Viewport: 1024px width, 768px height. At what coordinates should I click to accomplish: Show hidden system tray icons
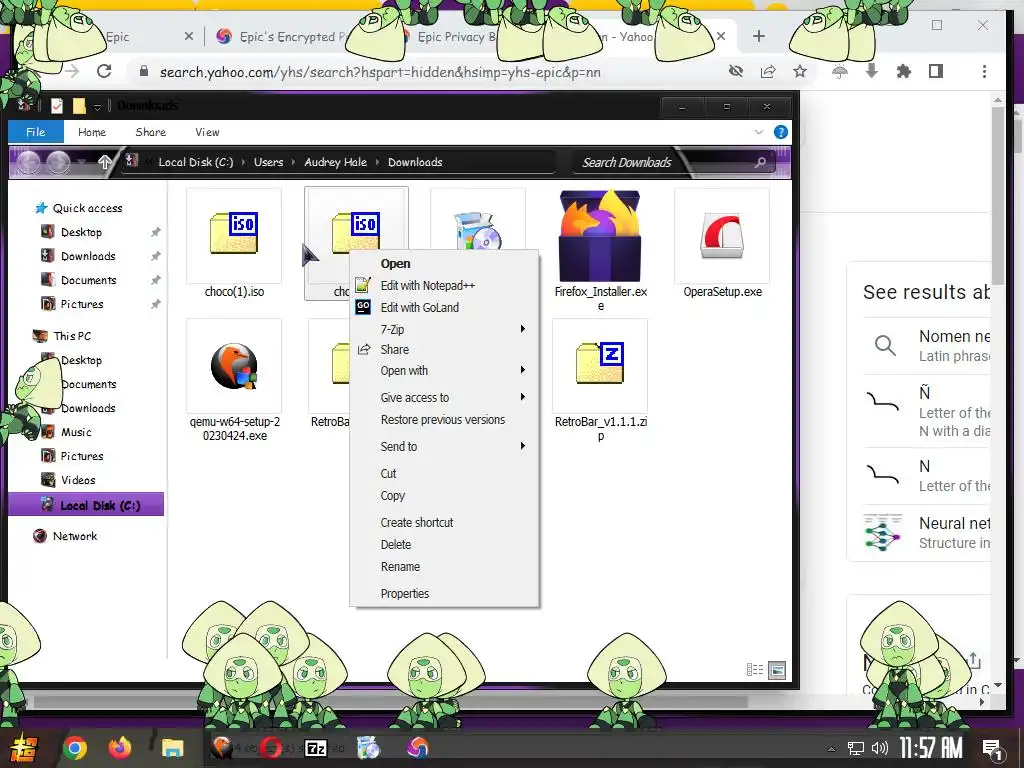831,749
